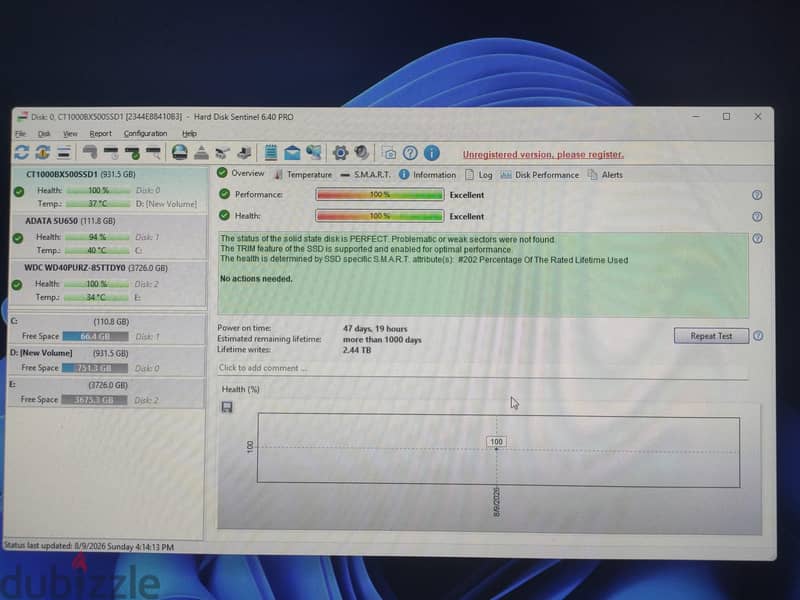
Task: Click the Health 100 % bar in Overview
Action: tap(380, 216)
